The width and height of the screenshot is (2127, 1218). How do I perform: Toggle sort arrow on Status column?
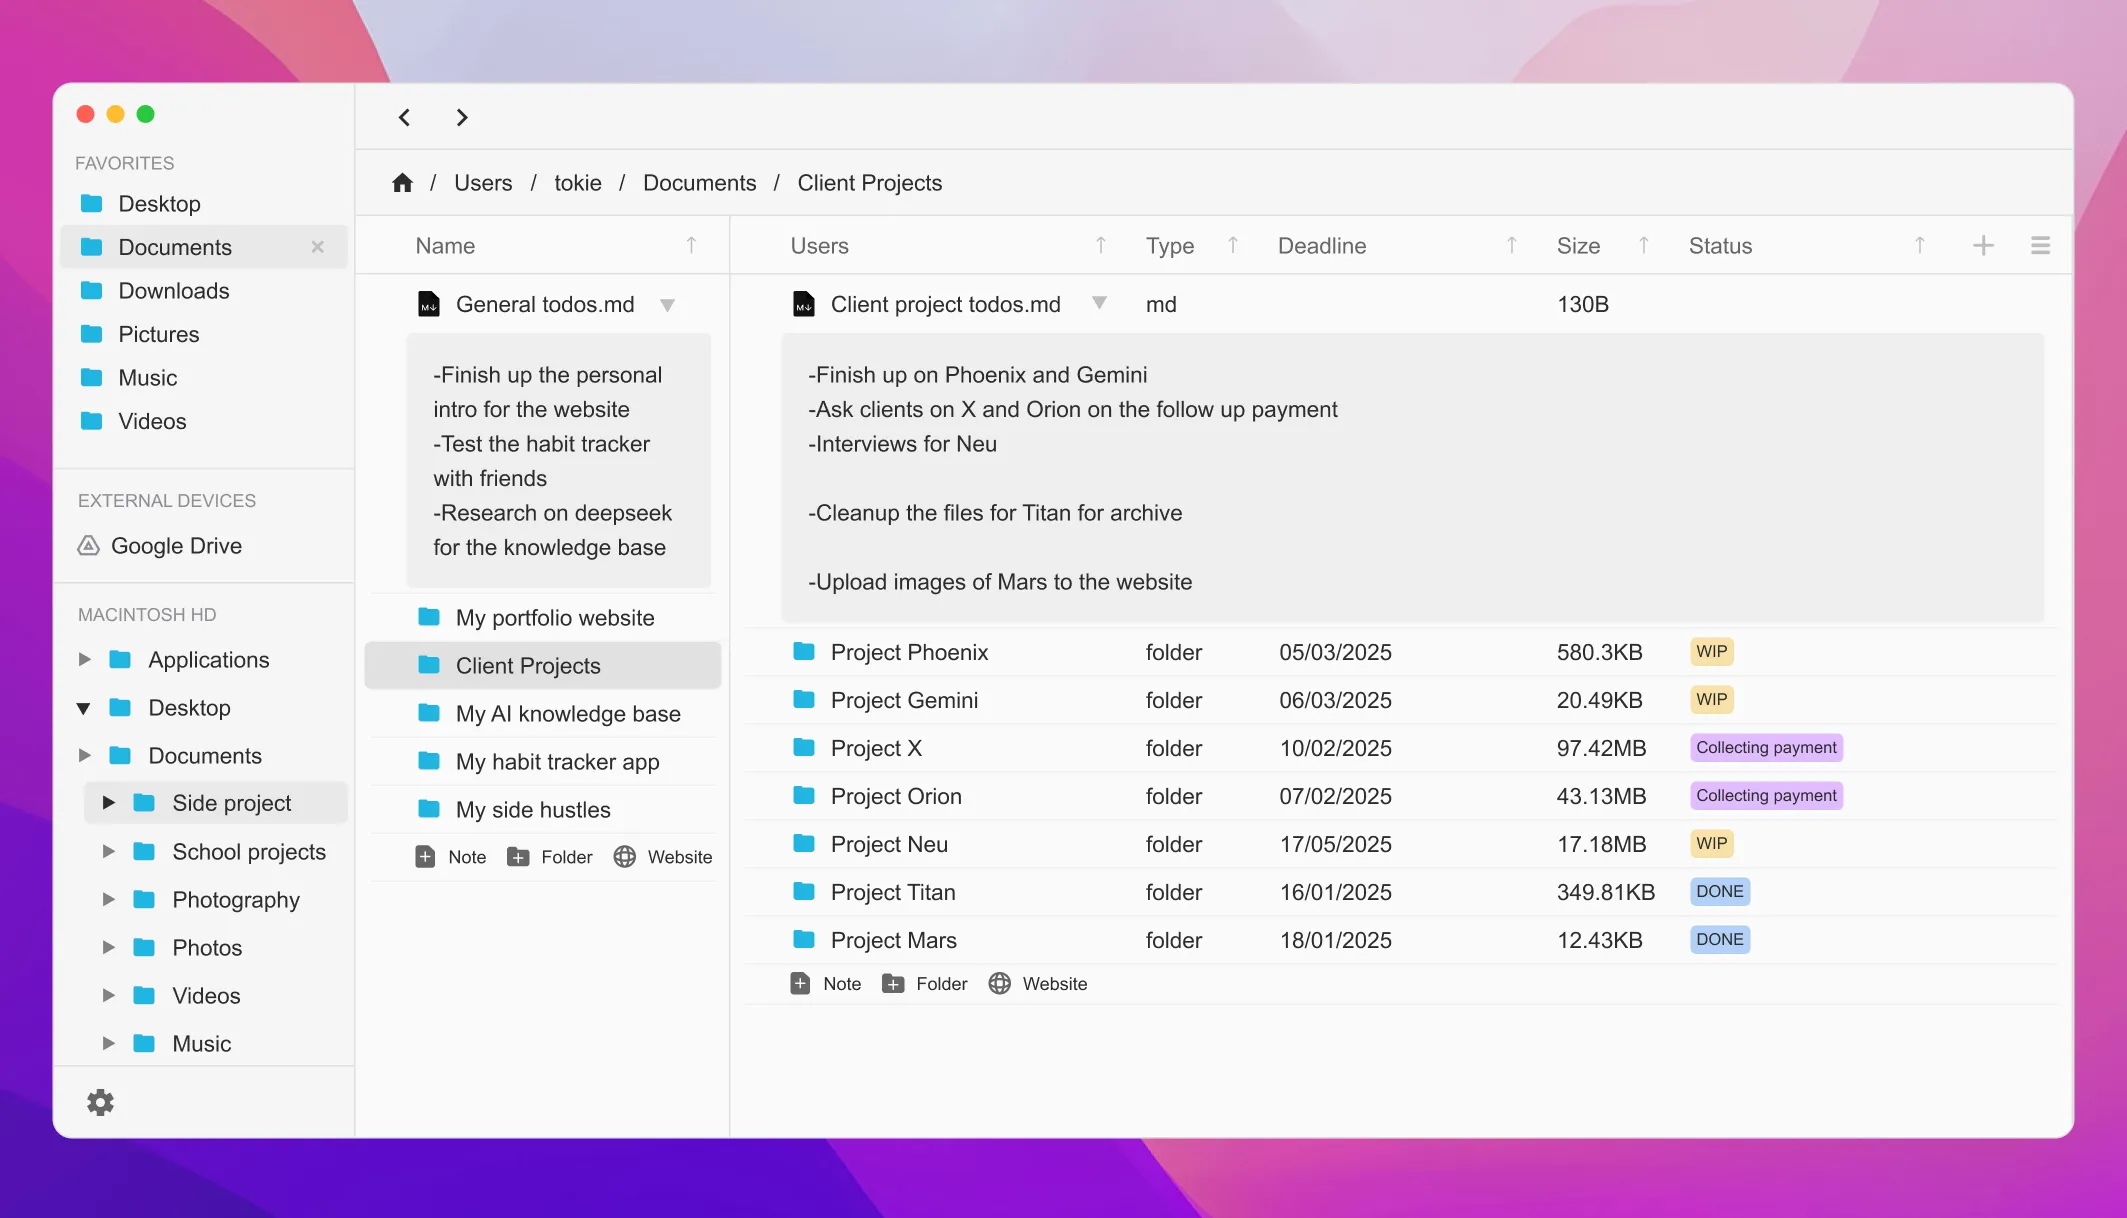1919,246
